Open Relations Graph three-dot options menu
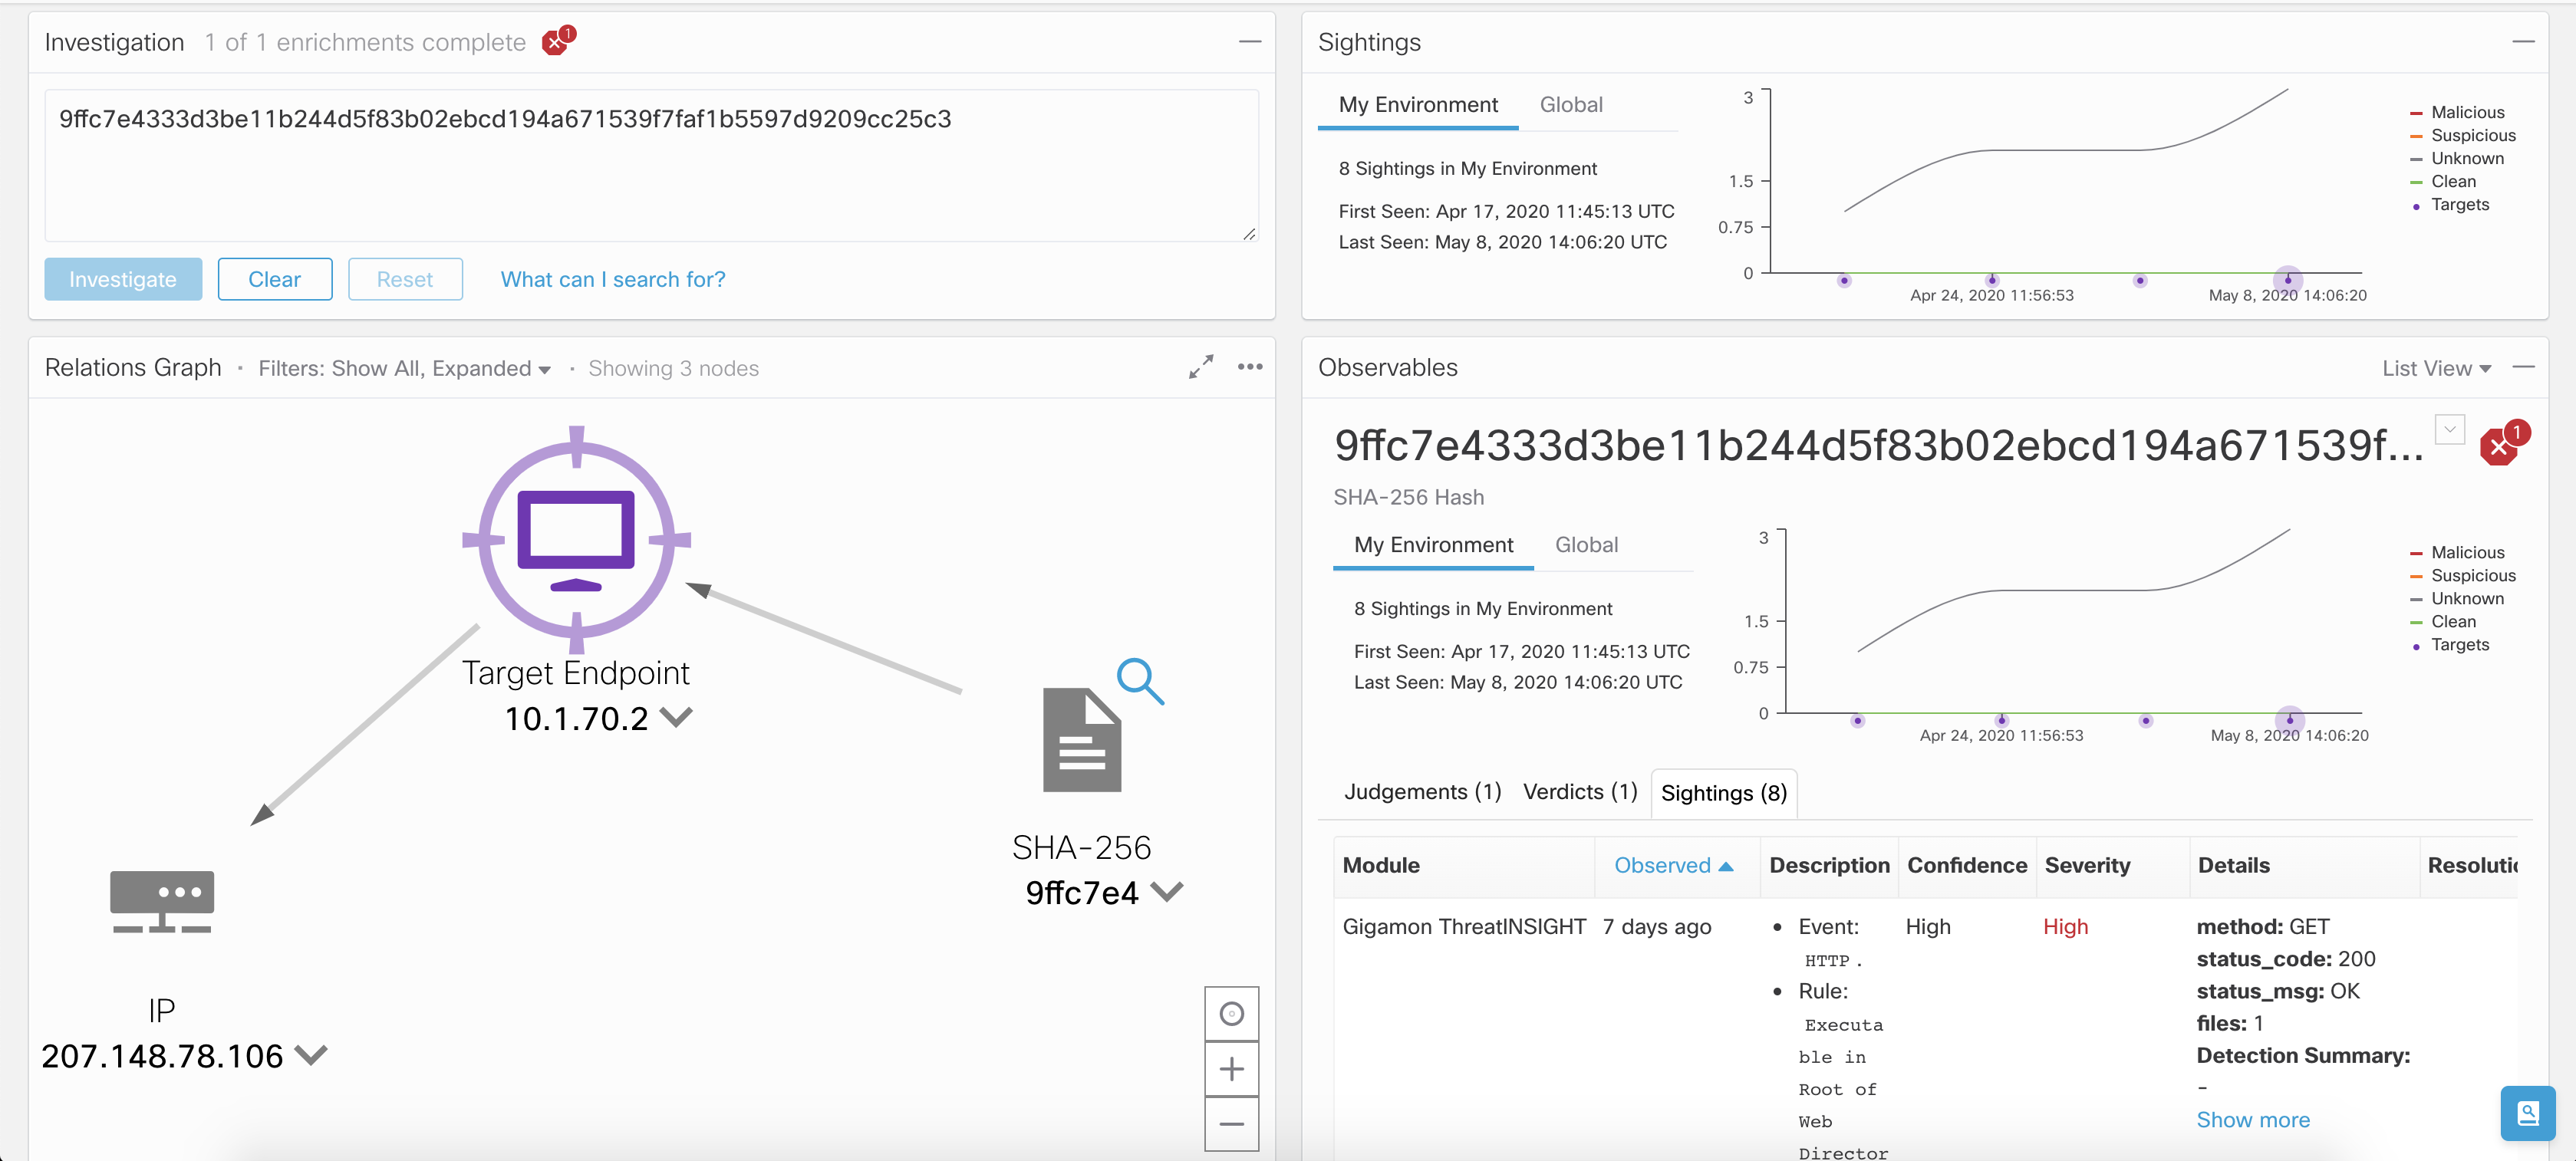The height and width of the screenshot is (1161, 2576). [1249, 367]
